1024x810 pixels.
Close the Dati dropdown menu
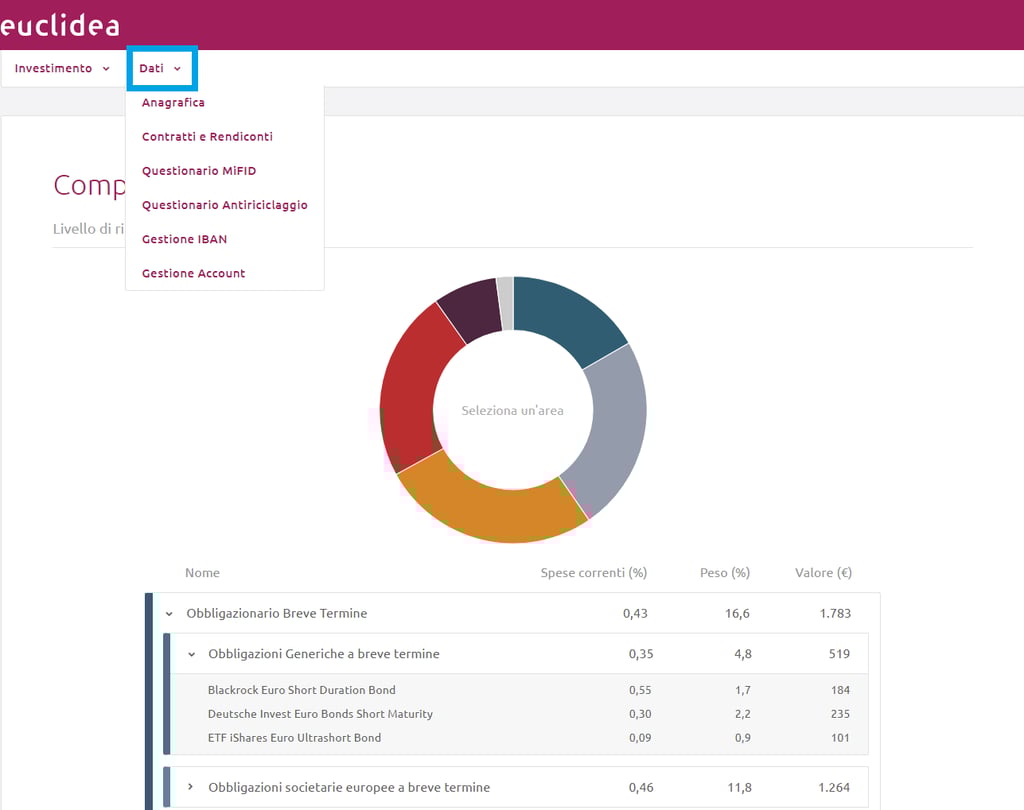[x=161, y=69]
